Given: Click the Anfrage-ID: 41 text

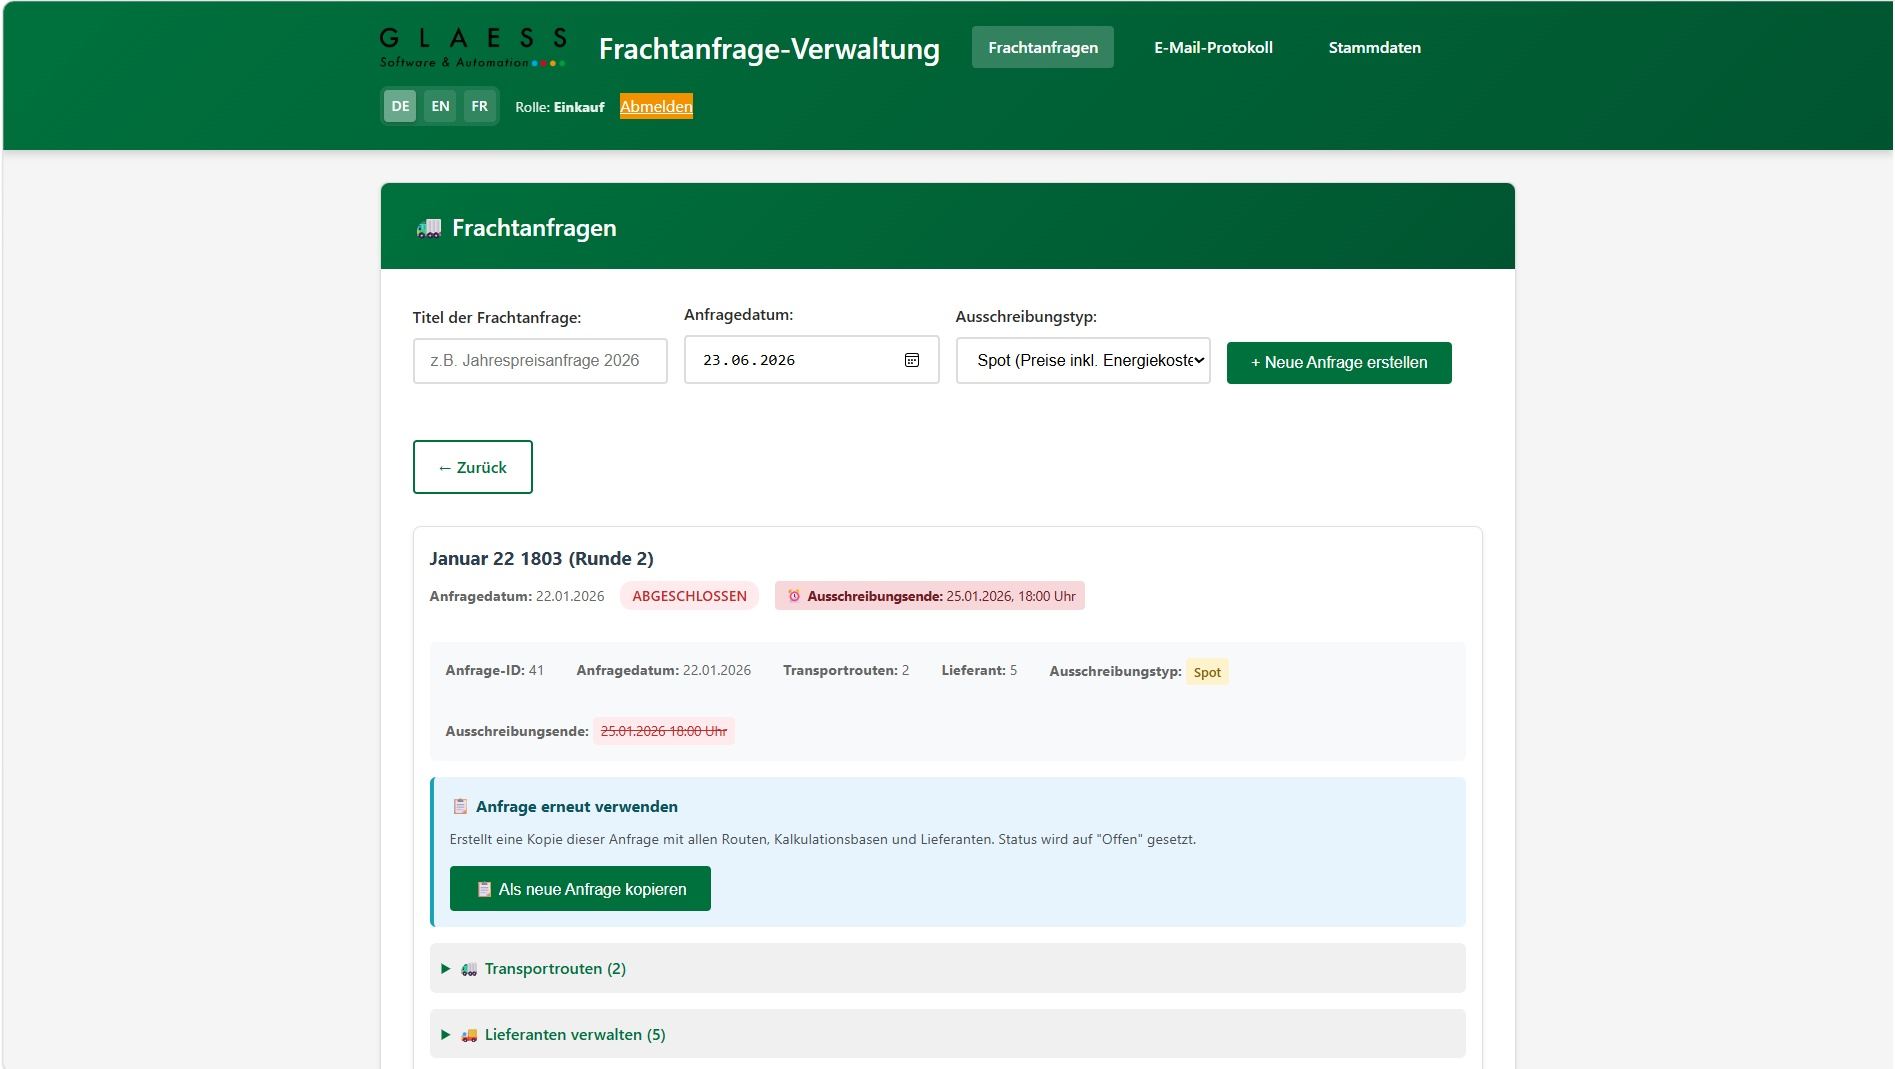Looking at the screenshot, I should (494, 670).
